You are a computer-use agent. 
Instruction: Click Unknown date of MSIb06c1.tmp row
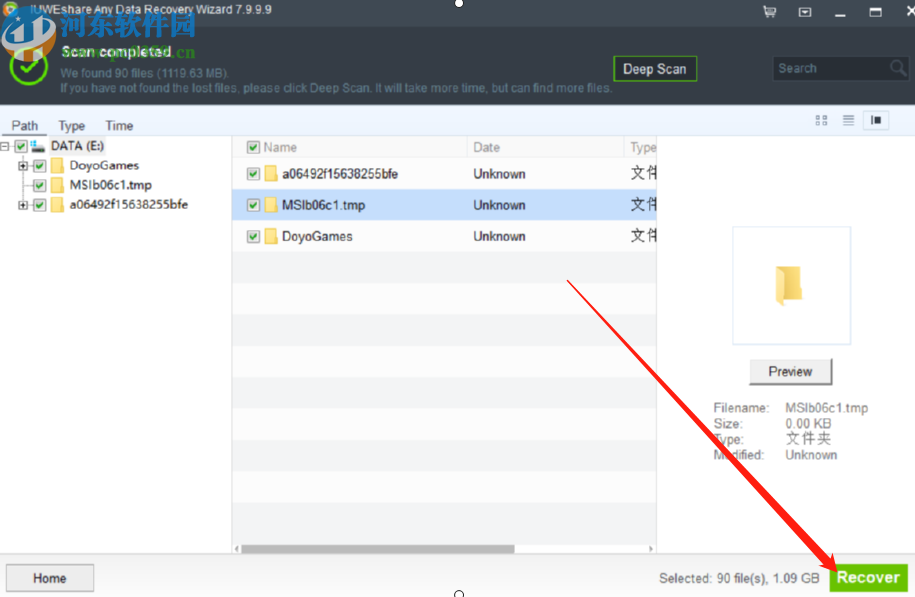(499, 205)
